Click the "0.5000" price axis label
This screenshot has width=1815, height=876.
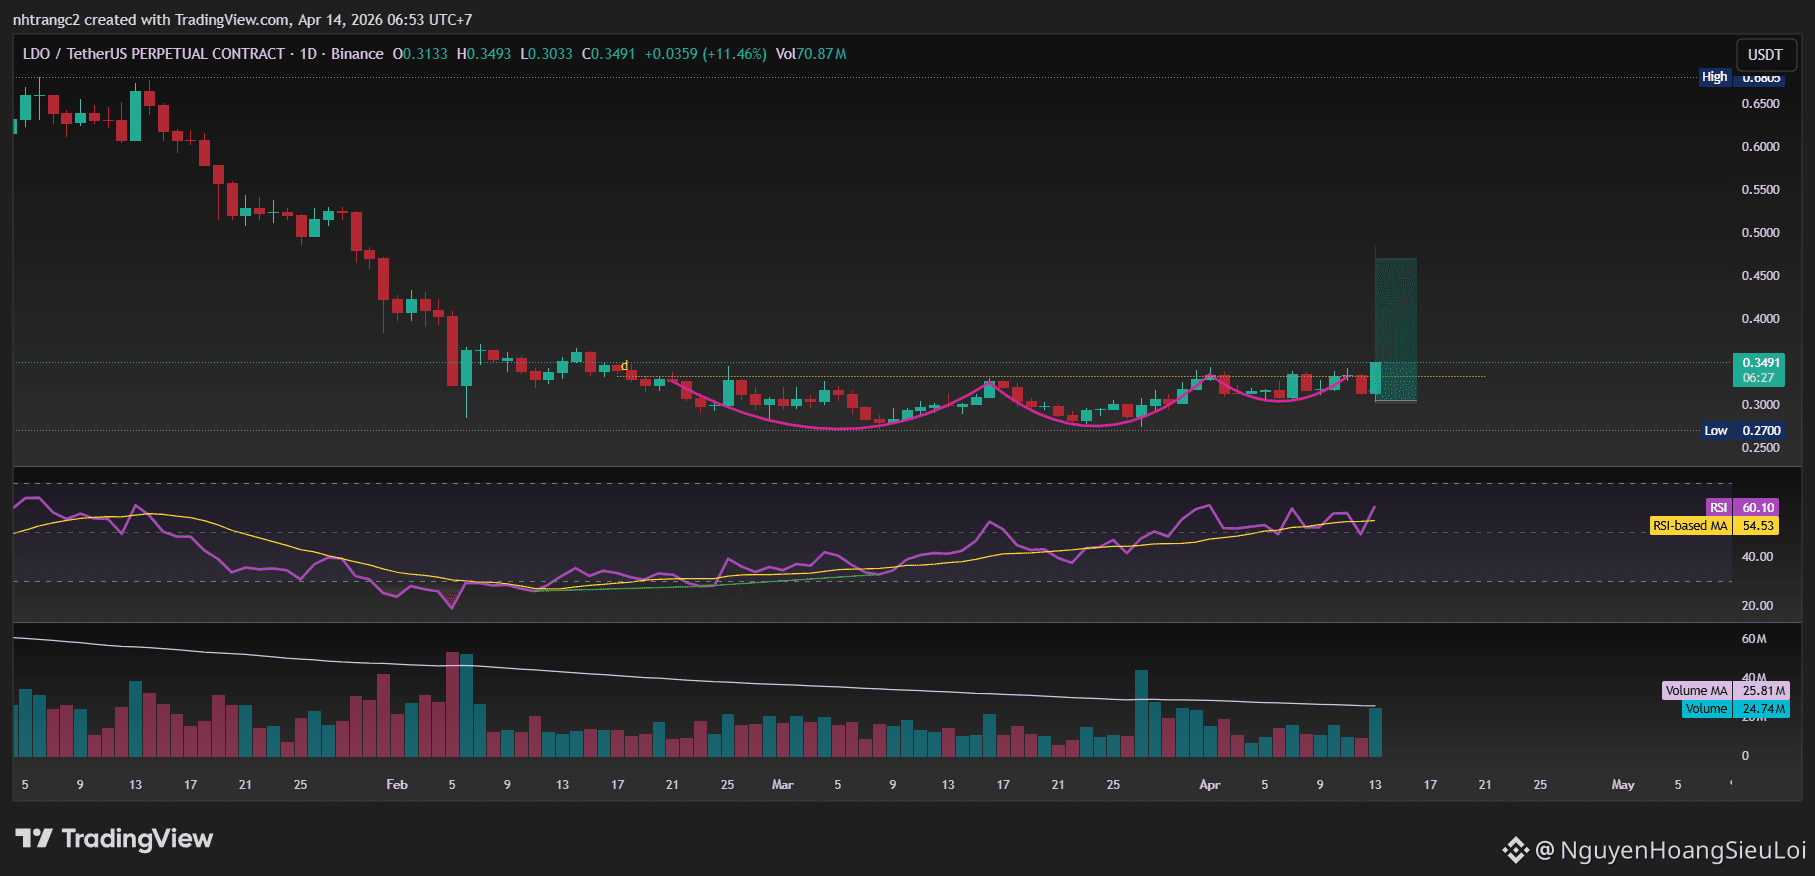click(x=1761, y=233)
